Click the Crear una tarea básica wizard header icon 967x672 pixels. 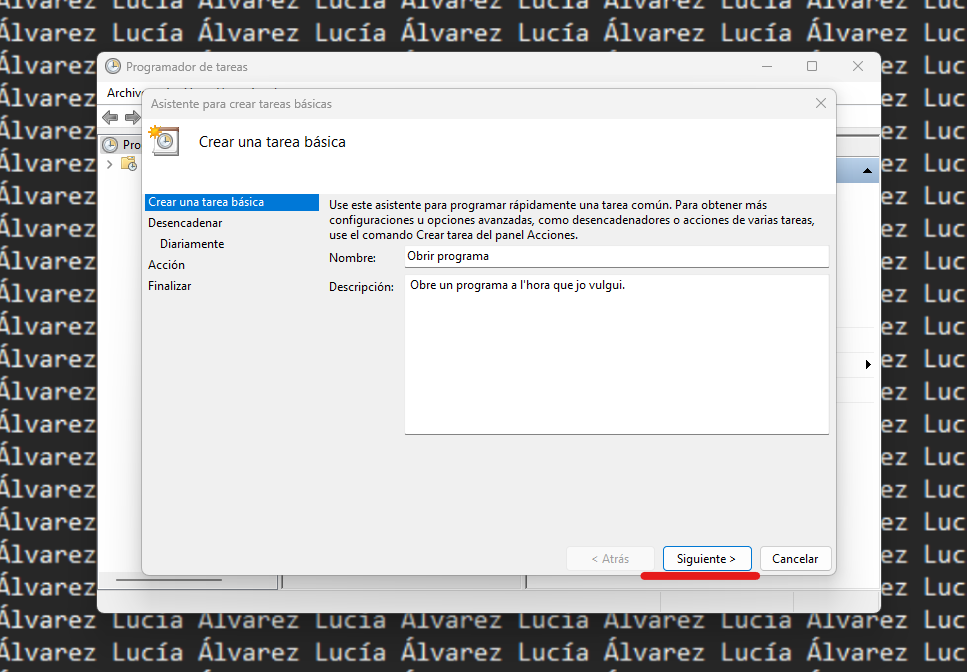163,140
